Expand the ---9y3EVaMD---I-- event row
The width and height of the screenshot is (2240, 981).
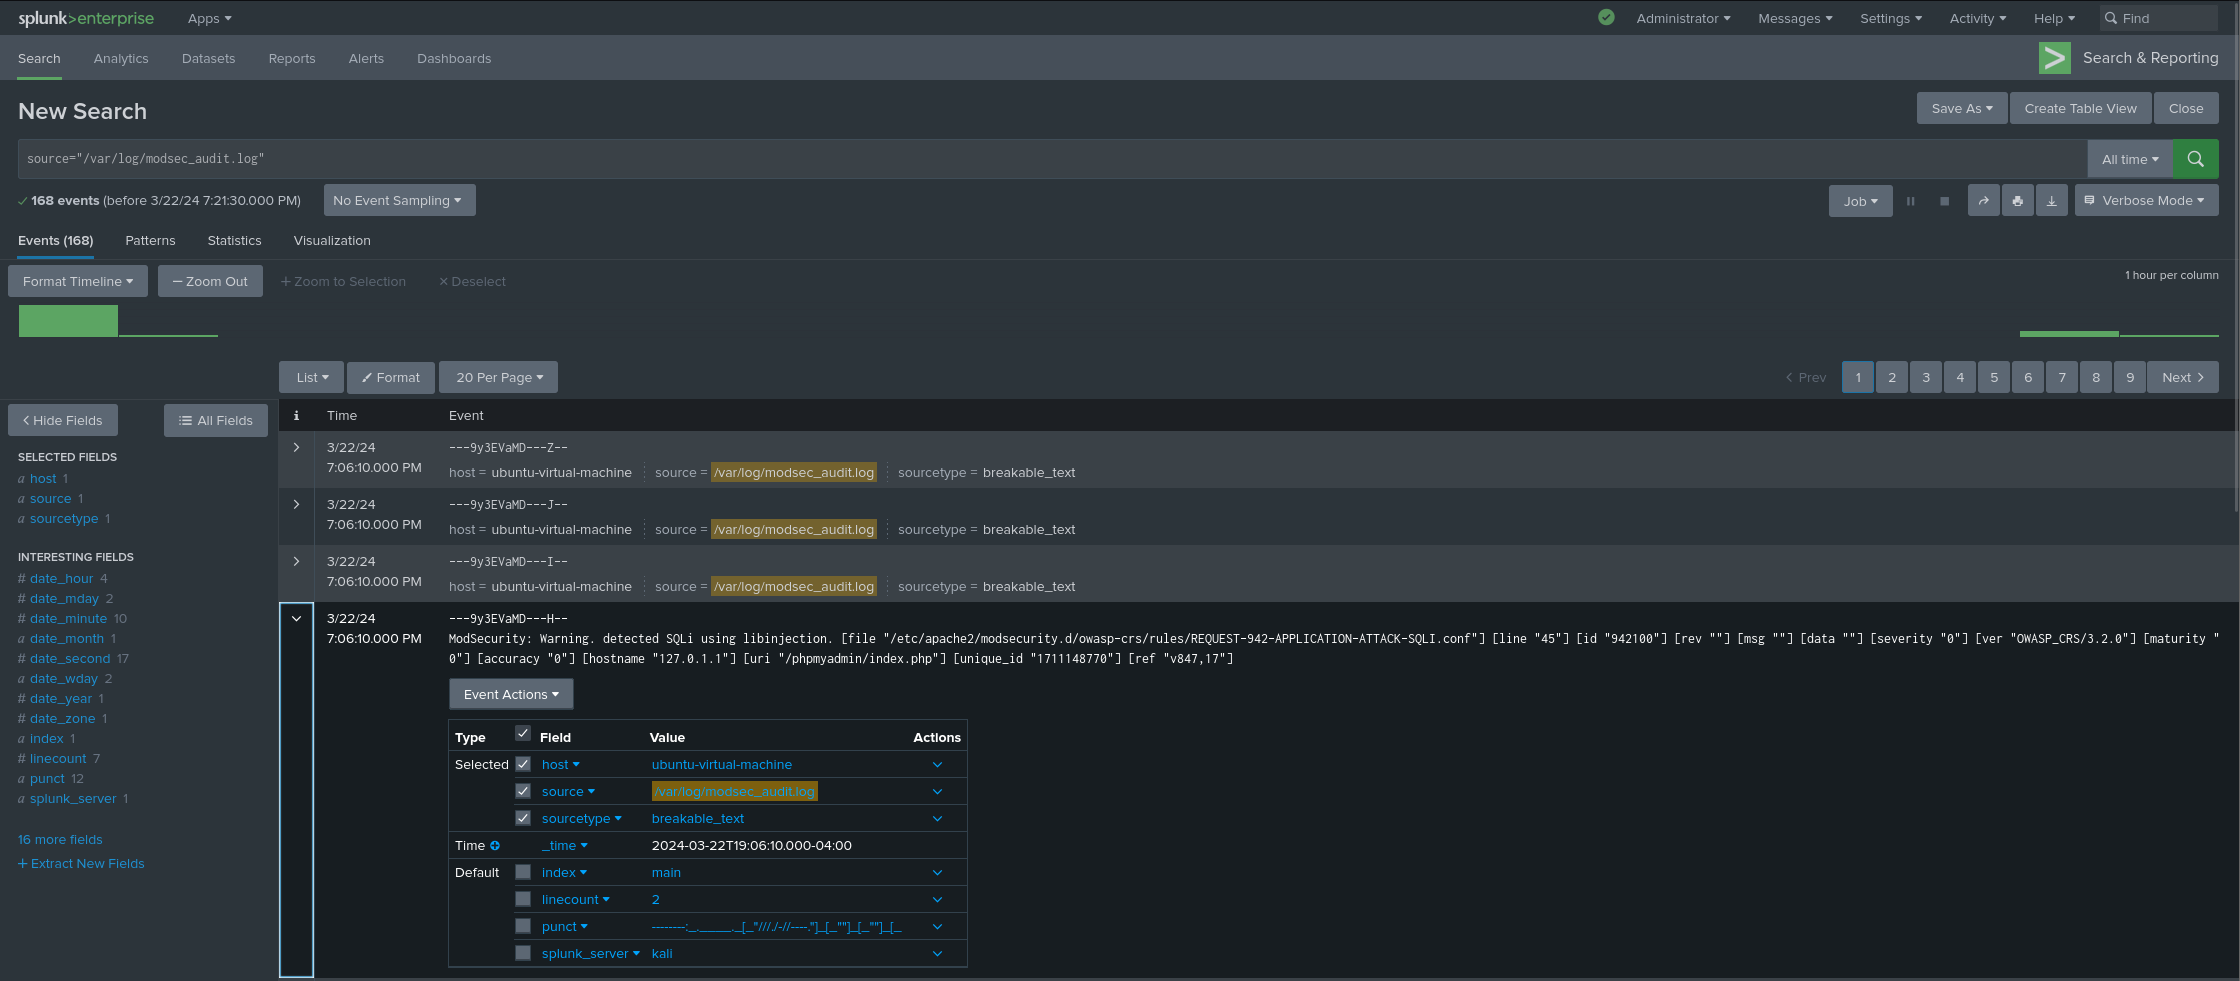296,561
